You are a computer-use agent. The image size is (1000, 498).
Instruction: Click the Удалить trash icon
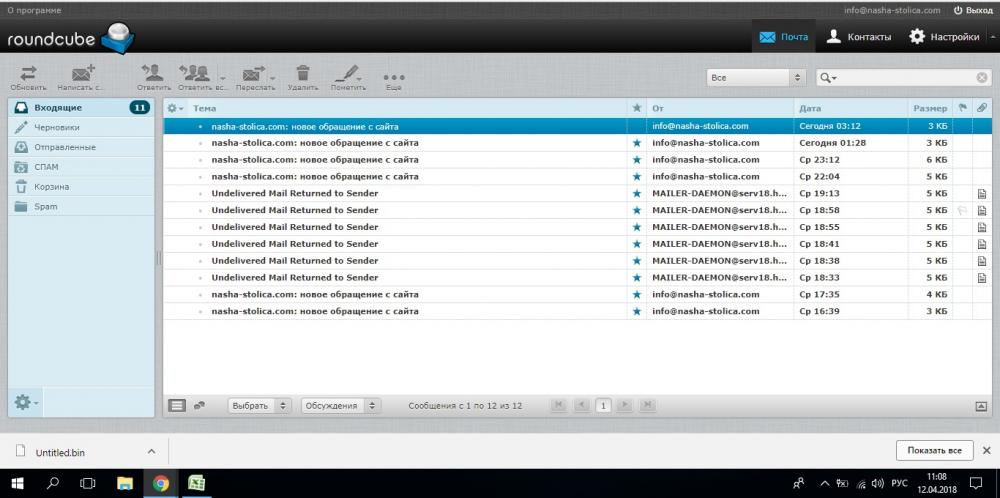coord(302,73)
